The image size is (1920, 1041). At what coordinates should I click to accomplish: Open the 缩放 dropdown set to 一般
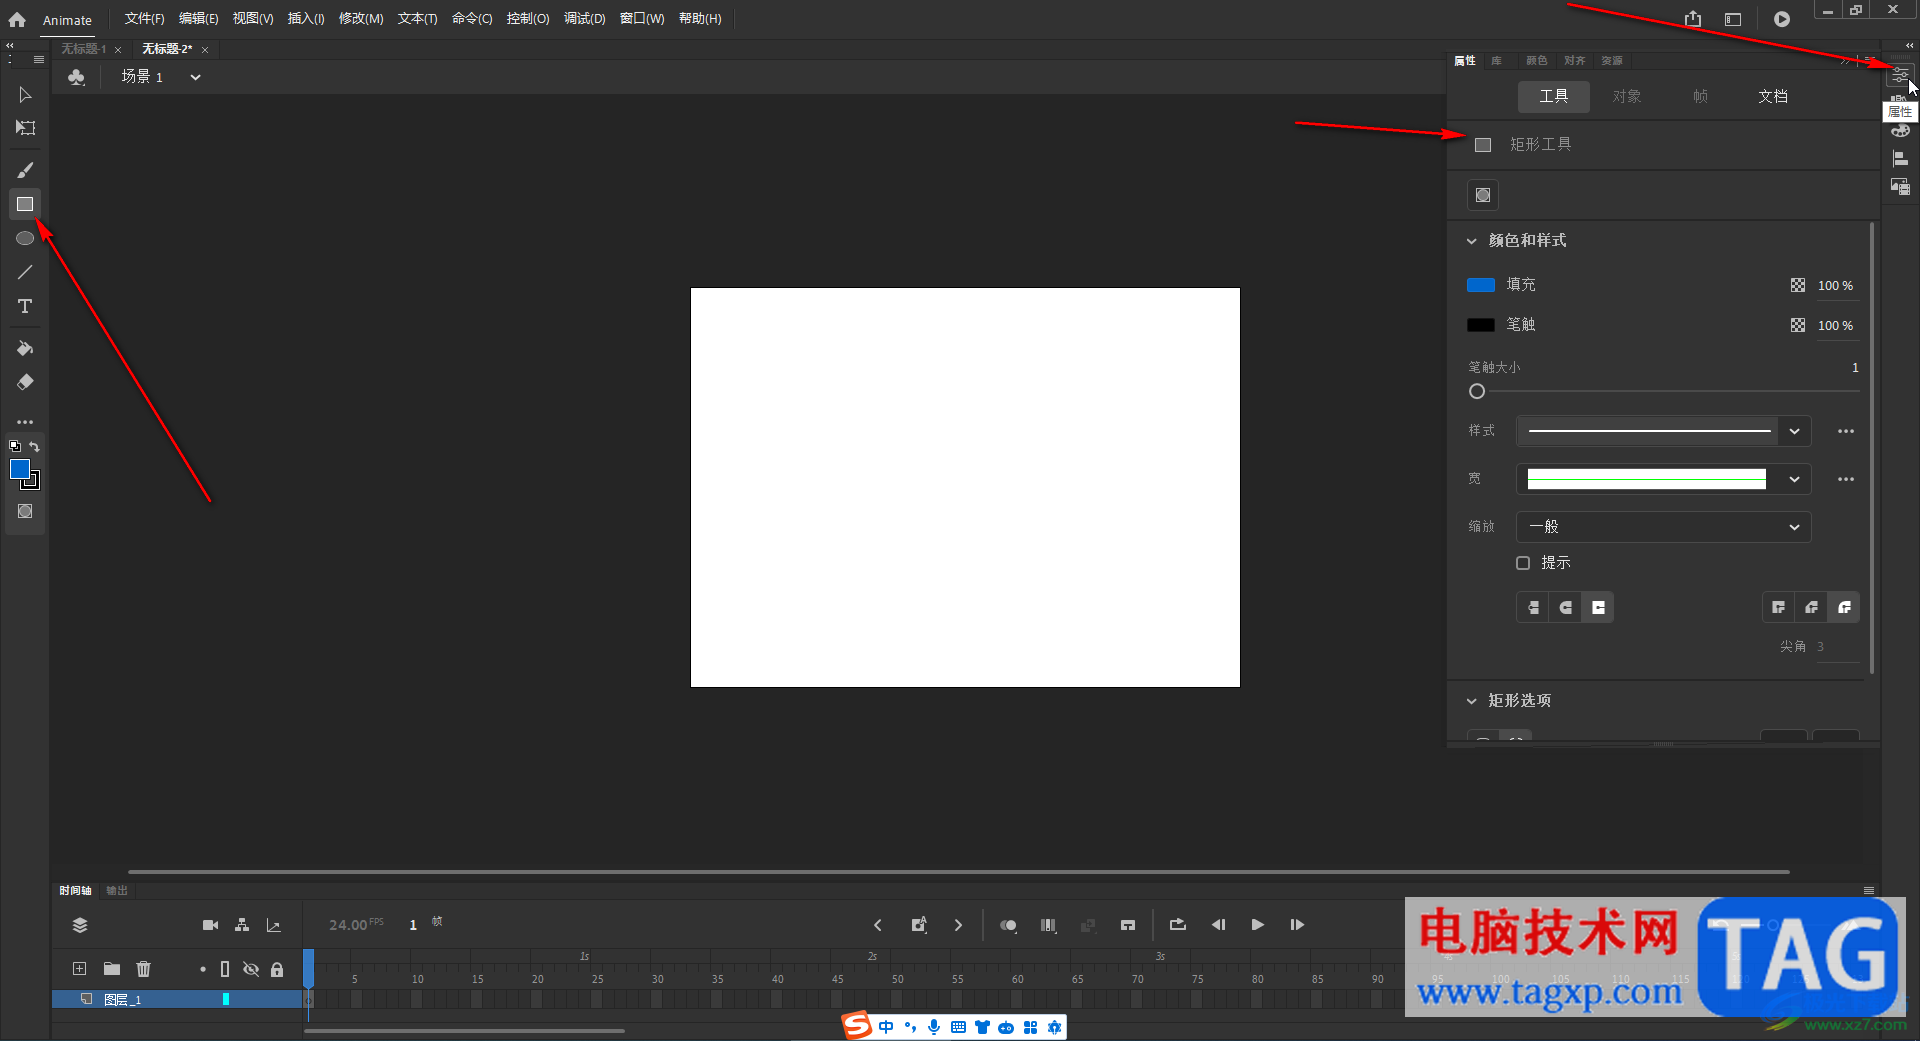pyautogui.click(x=1663, y=527)
